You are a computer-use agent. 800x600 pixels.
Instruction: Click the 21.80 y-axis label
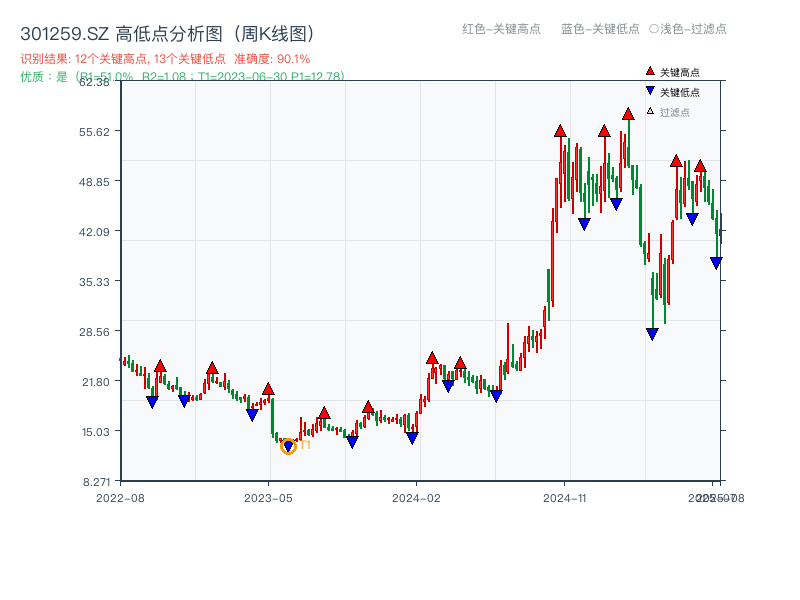tap(95, 382)
